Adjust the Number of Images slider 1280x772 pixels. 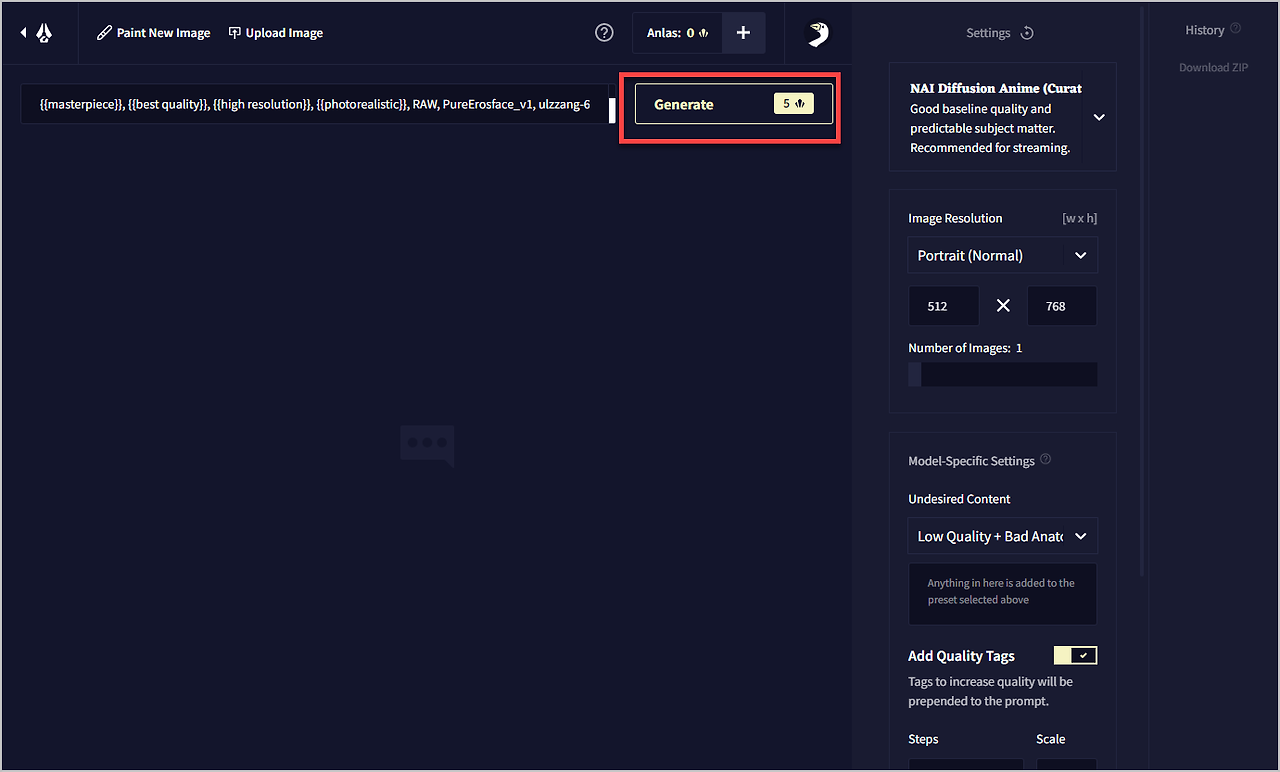[x=1003, y=374]
